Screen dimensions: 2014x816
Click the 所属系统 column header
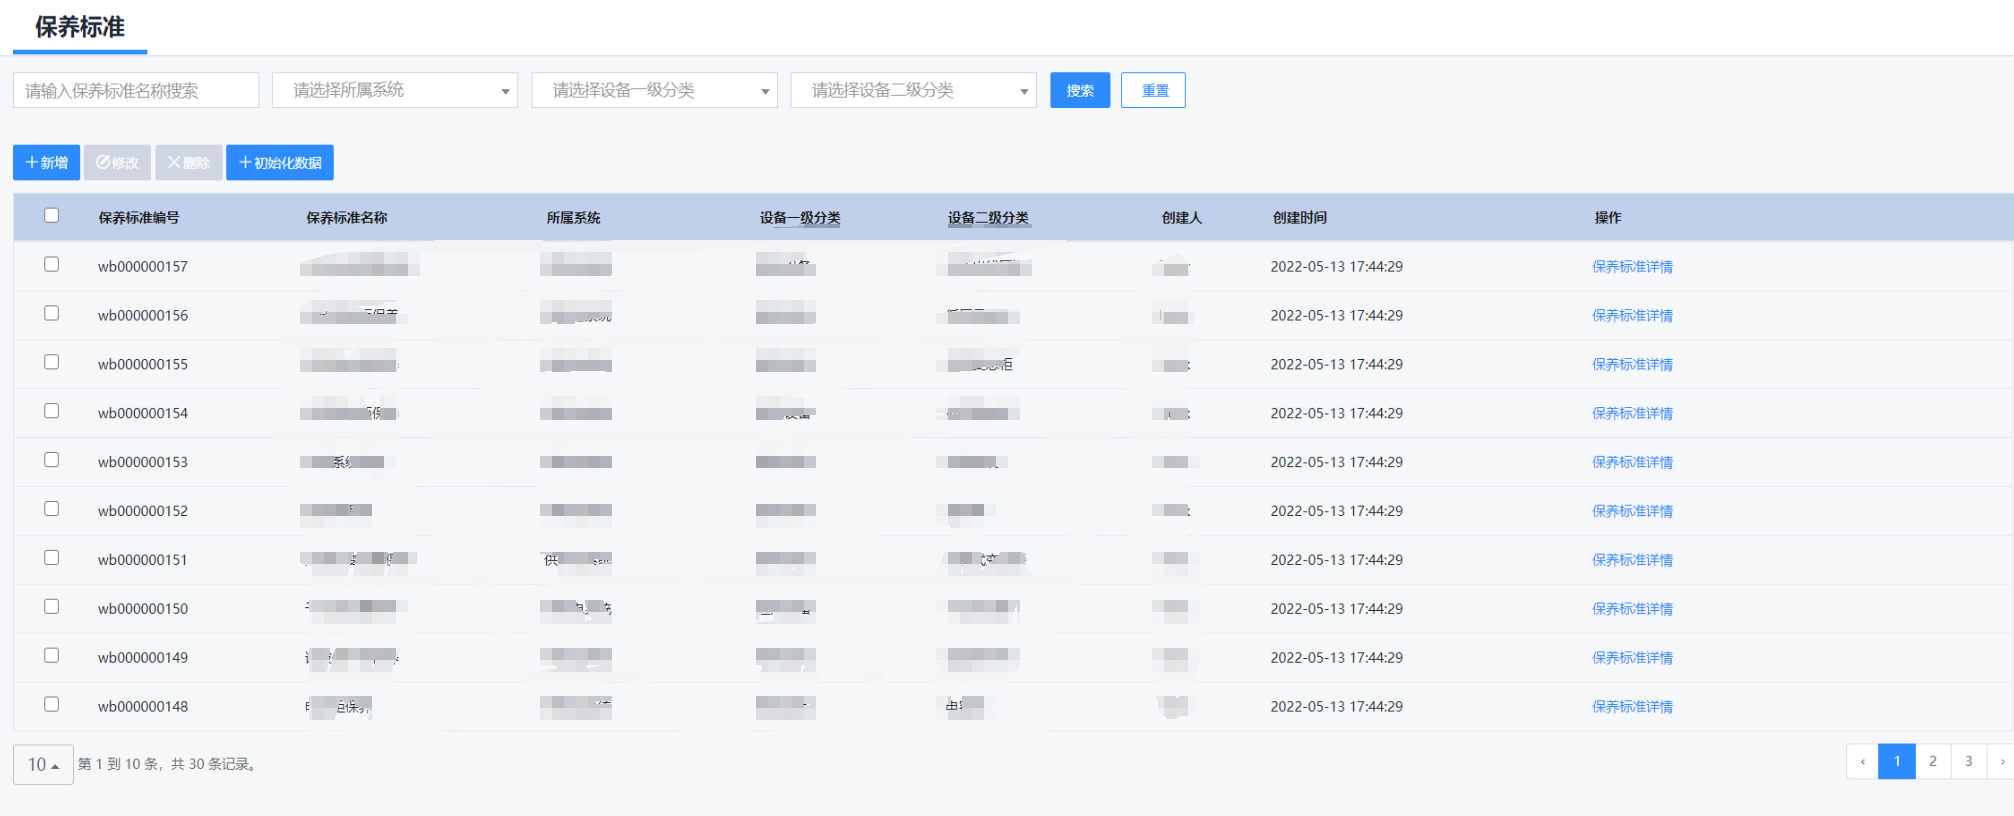pos(573,218)
